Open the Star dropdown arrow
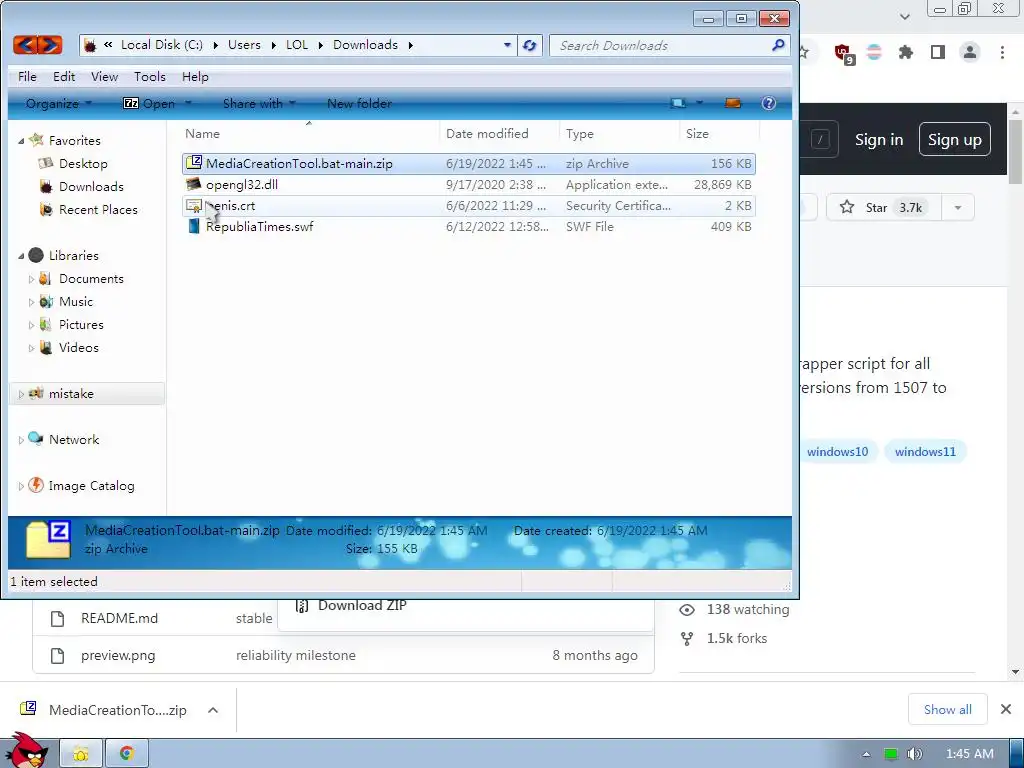1024x768 pixels. click(x=958, y=208)
